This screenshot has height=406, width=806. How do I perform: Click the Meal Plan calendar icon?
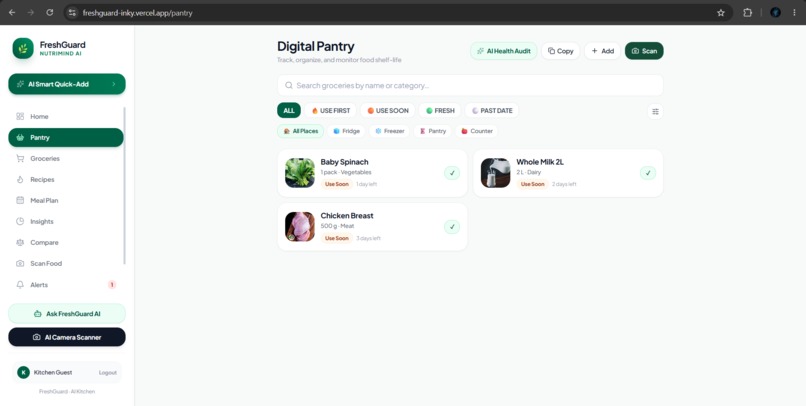click(x=20, y=200)
